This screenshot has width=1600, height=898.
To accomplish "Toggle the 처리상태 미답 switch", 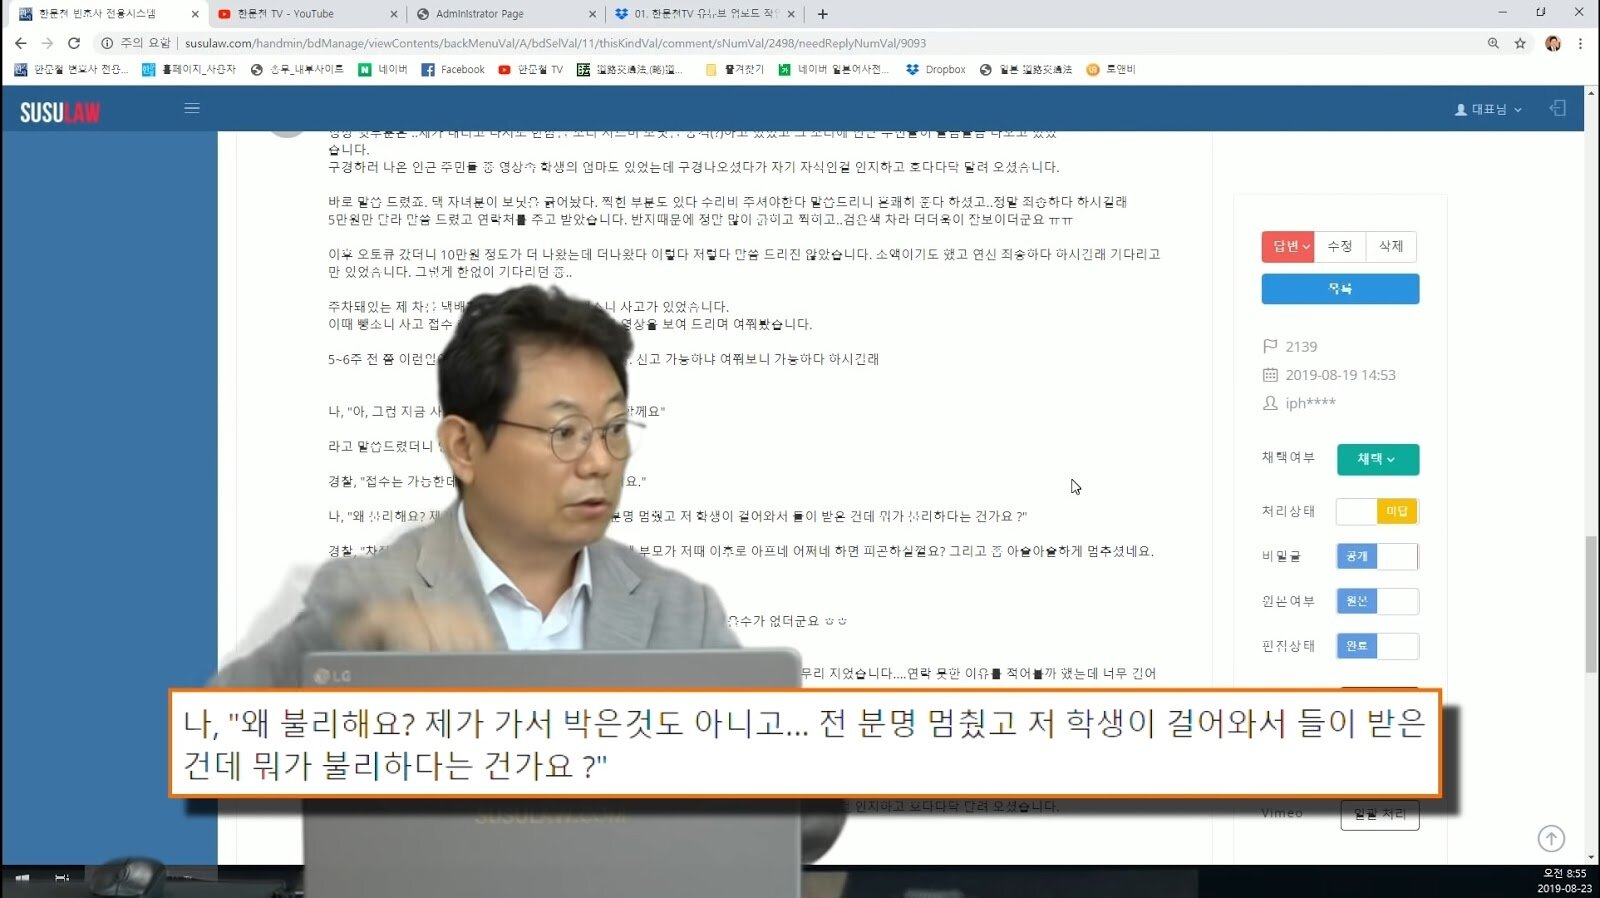I will pos(1377,511).
